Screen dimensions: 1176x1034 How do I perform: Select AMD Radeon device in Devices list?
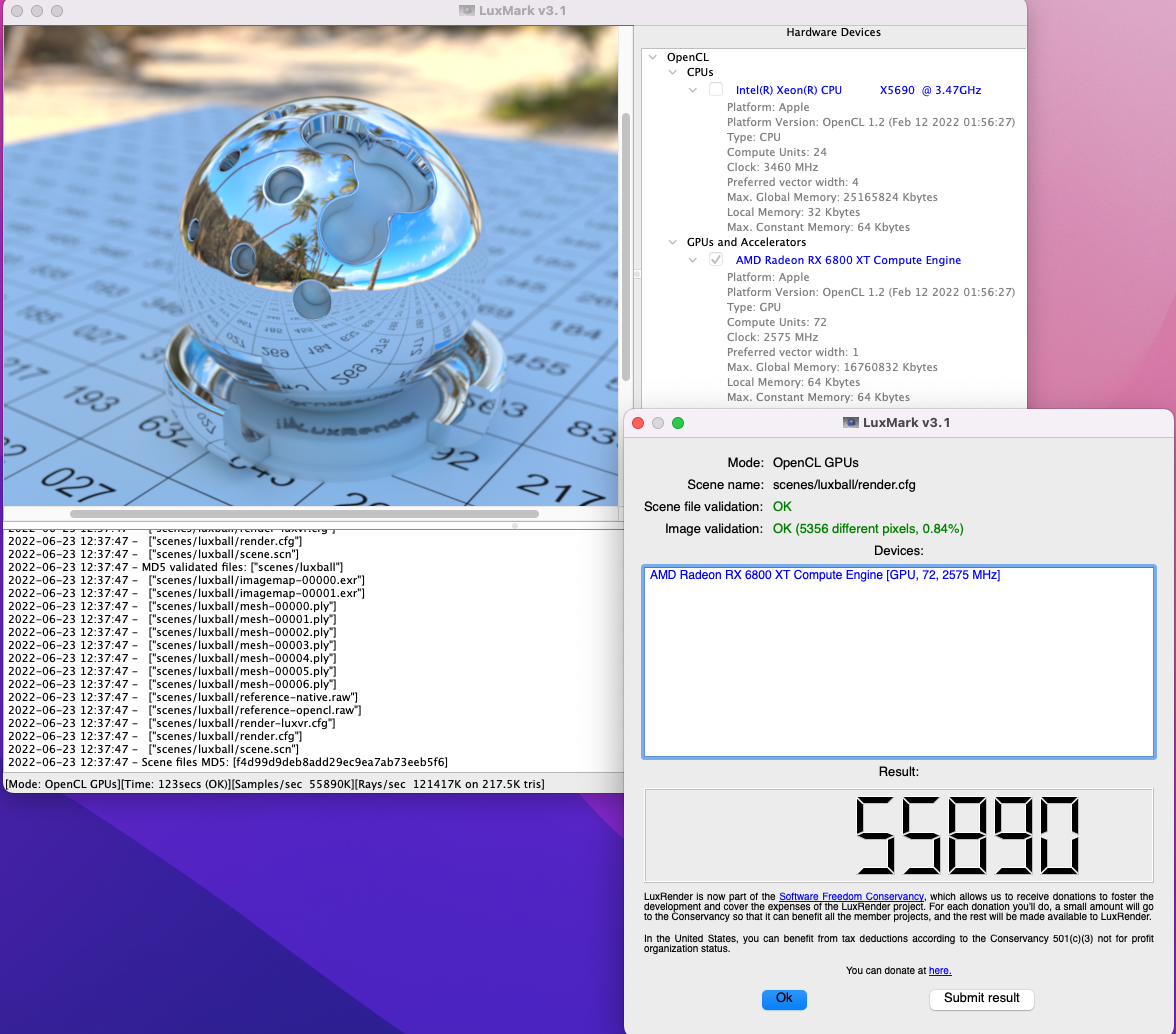(824, 575)
